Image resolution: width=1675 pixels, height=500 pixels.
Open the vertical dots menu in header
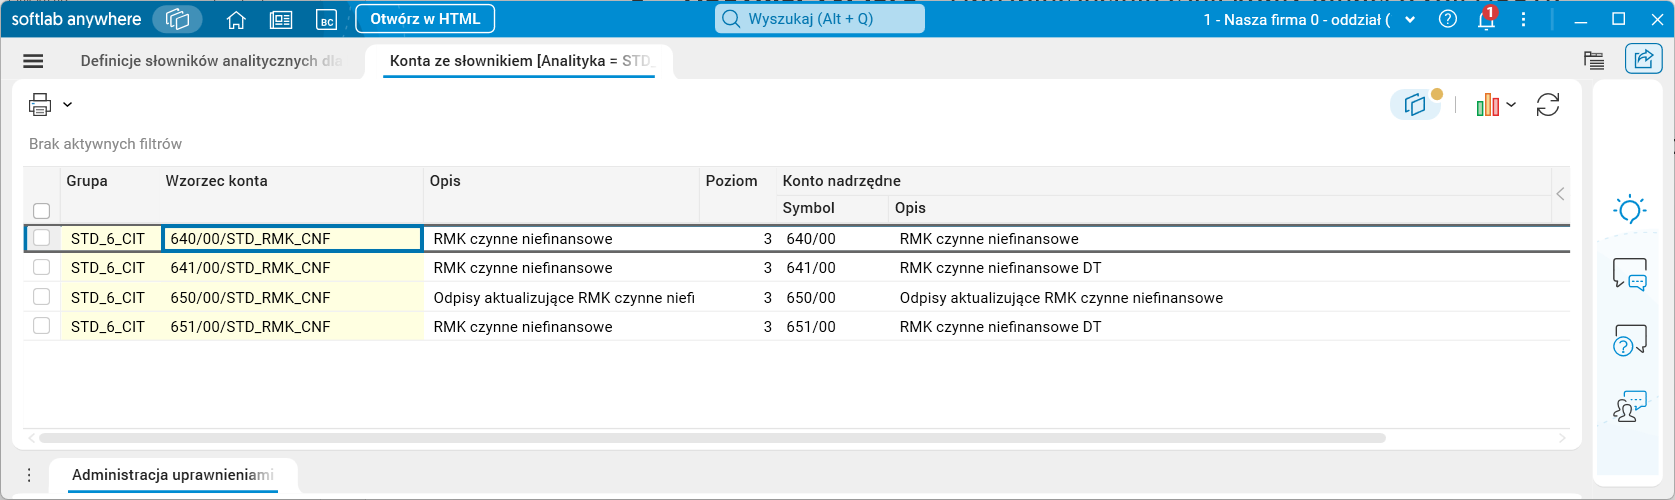point(1523,19)
